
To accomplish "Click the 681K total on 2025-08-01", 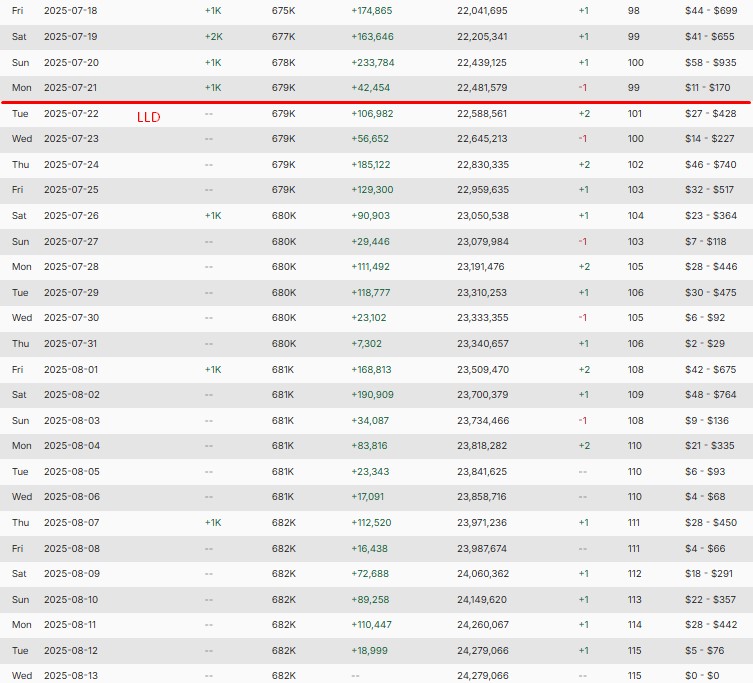I will pyautogui.click(x=282, y=369).
